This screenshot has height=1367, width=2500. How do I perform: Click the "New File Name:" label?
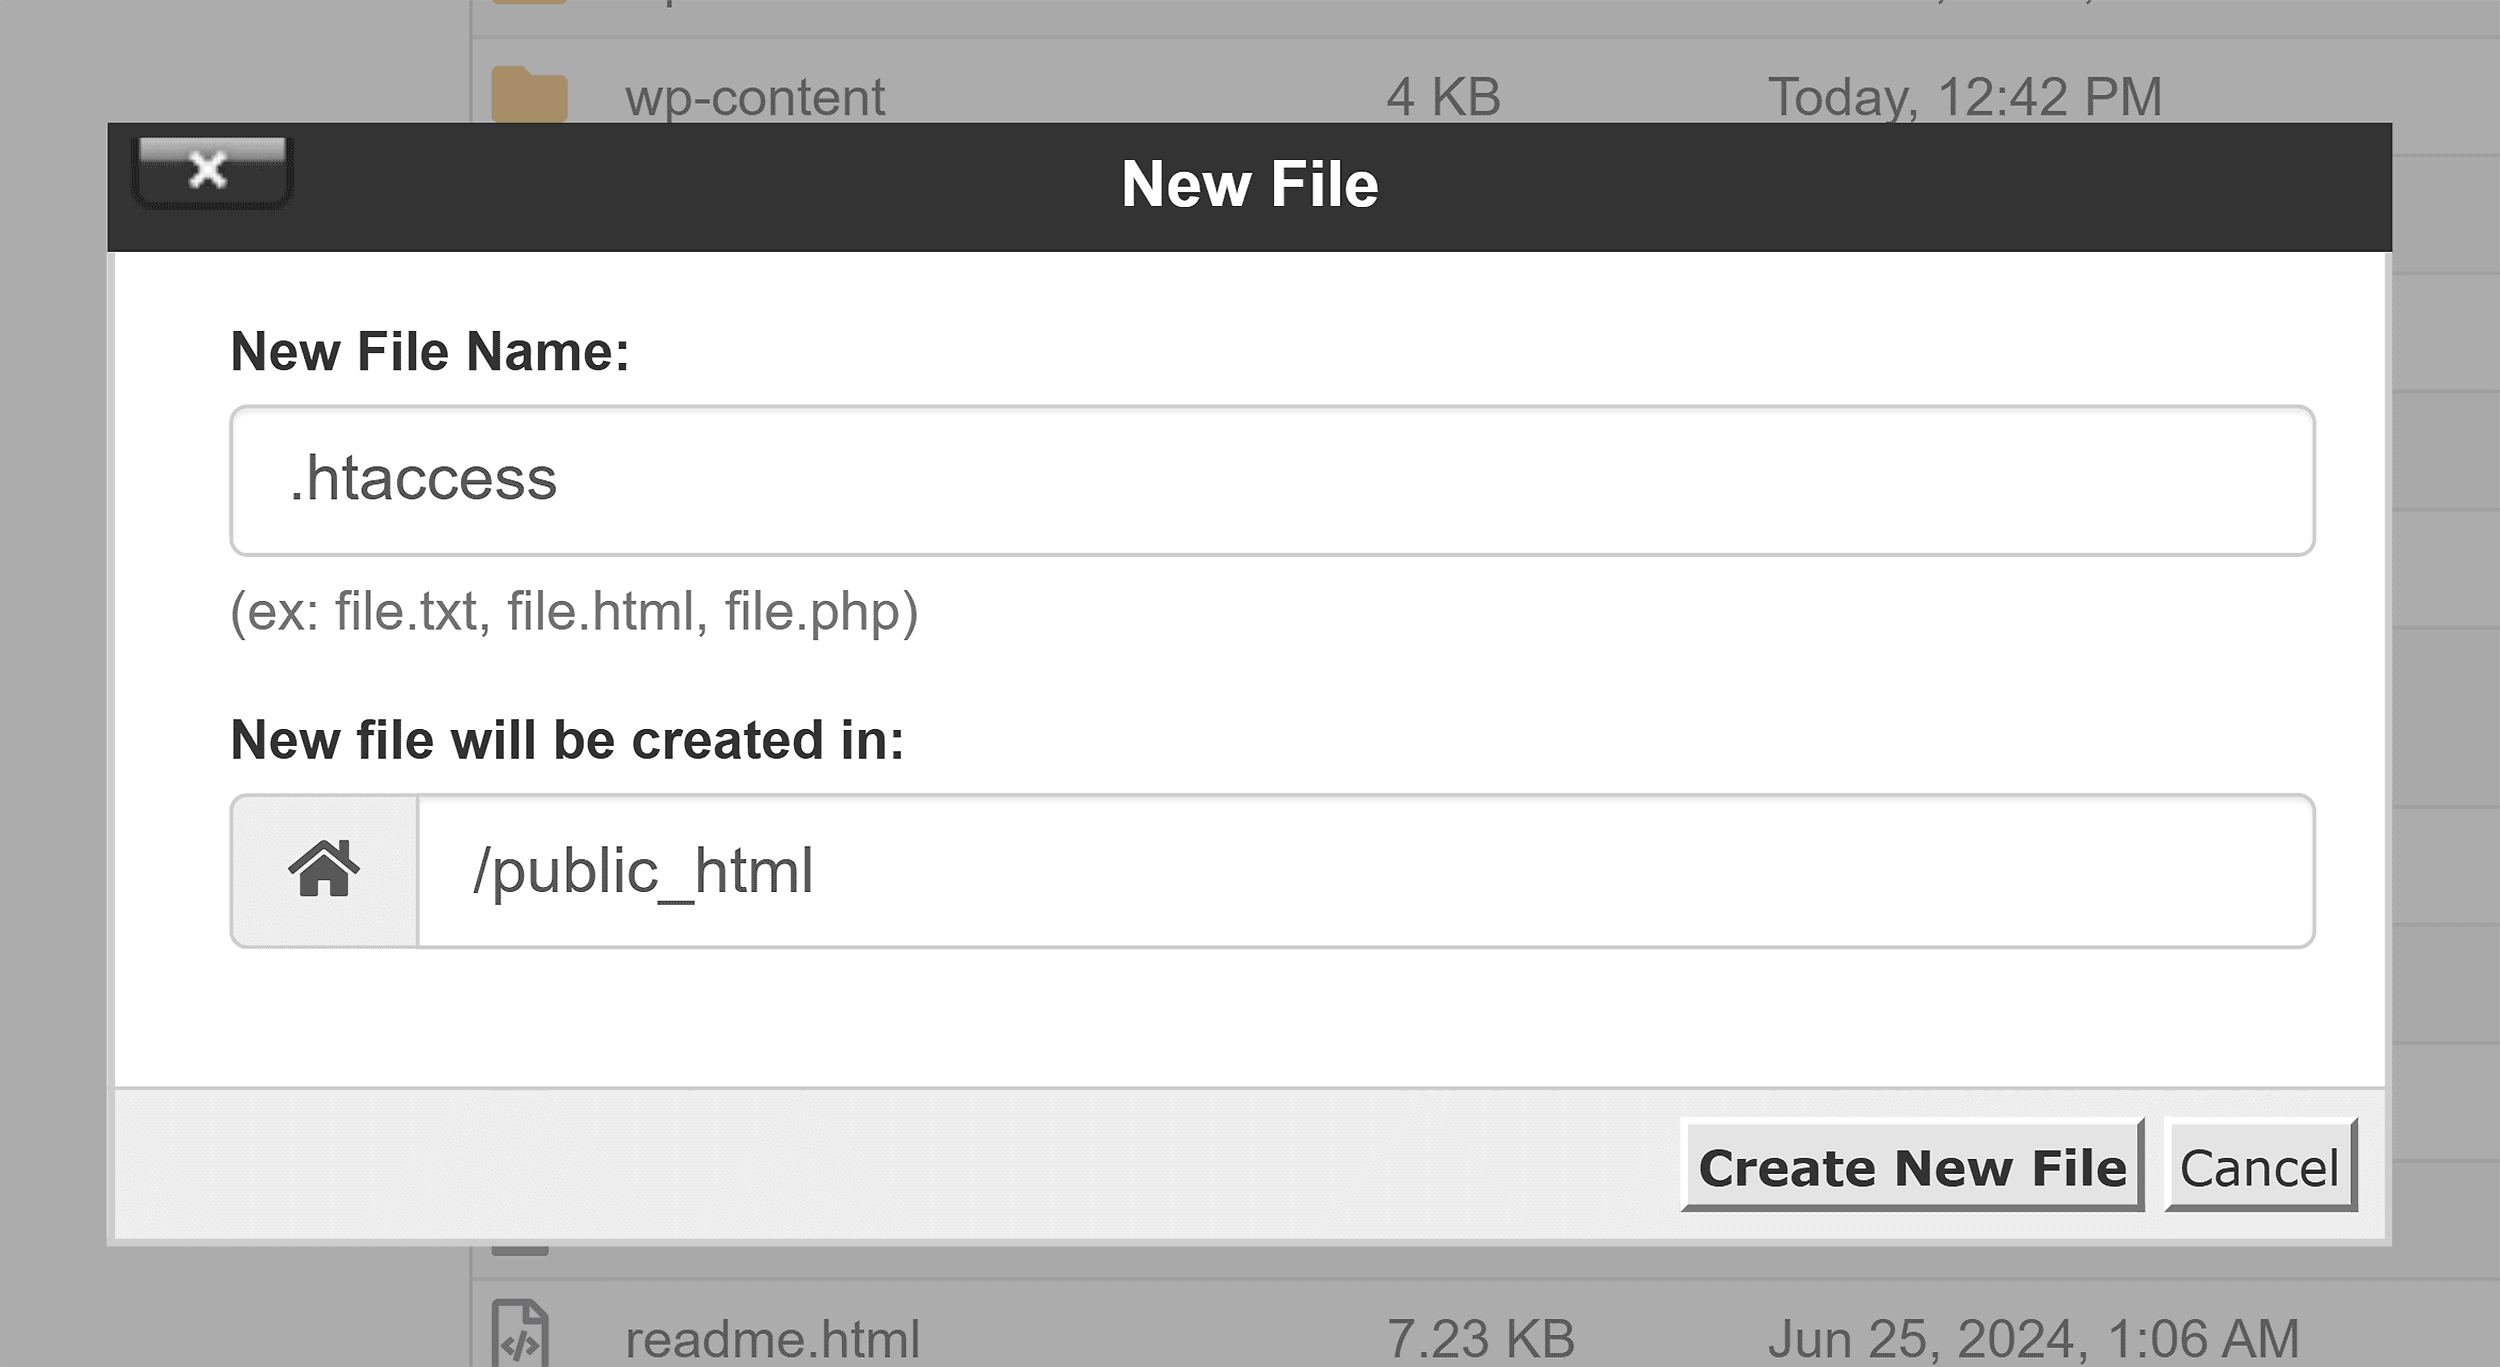tap(430, 352)
